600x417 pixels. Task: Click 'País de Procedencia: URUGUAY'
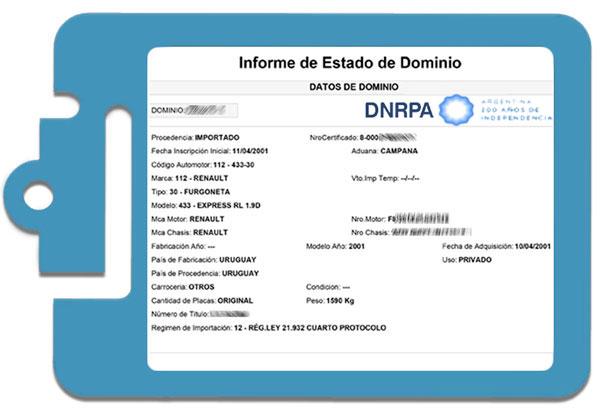click(205, 274)
